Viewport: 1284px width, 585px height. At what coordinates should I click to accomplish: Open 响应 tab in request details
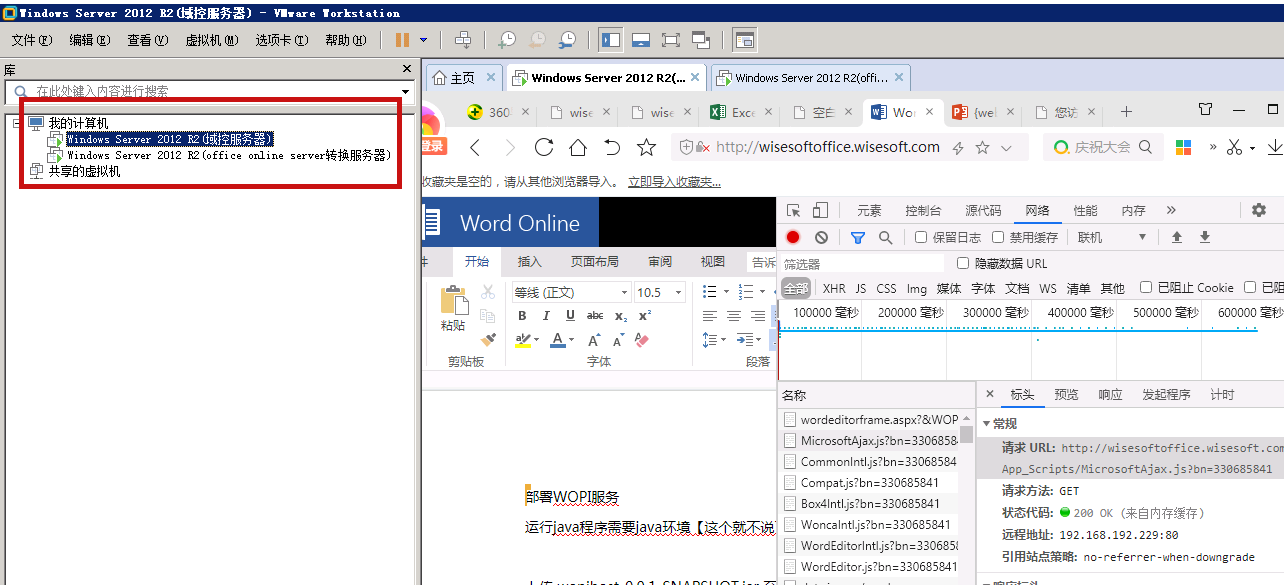[1110, 395]
